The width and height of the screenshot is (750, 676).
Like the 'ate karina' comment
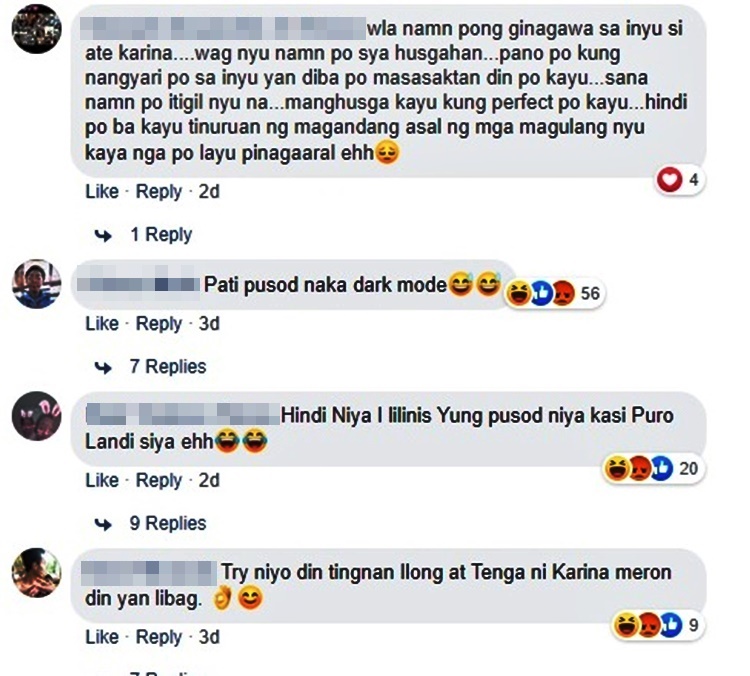pyautogui.click(x=102, y=192)
